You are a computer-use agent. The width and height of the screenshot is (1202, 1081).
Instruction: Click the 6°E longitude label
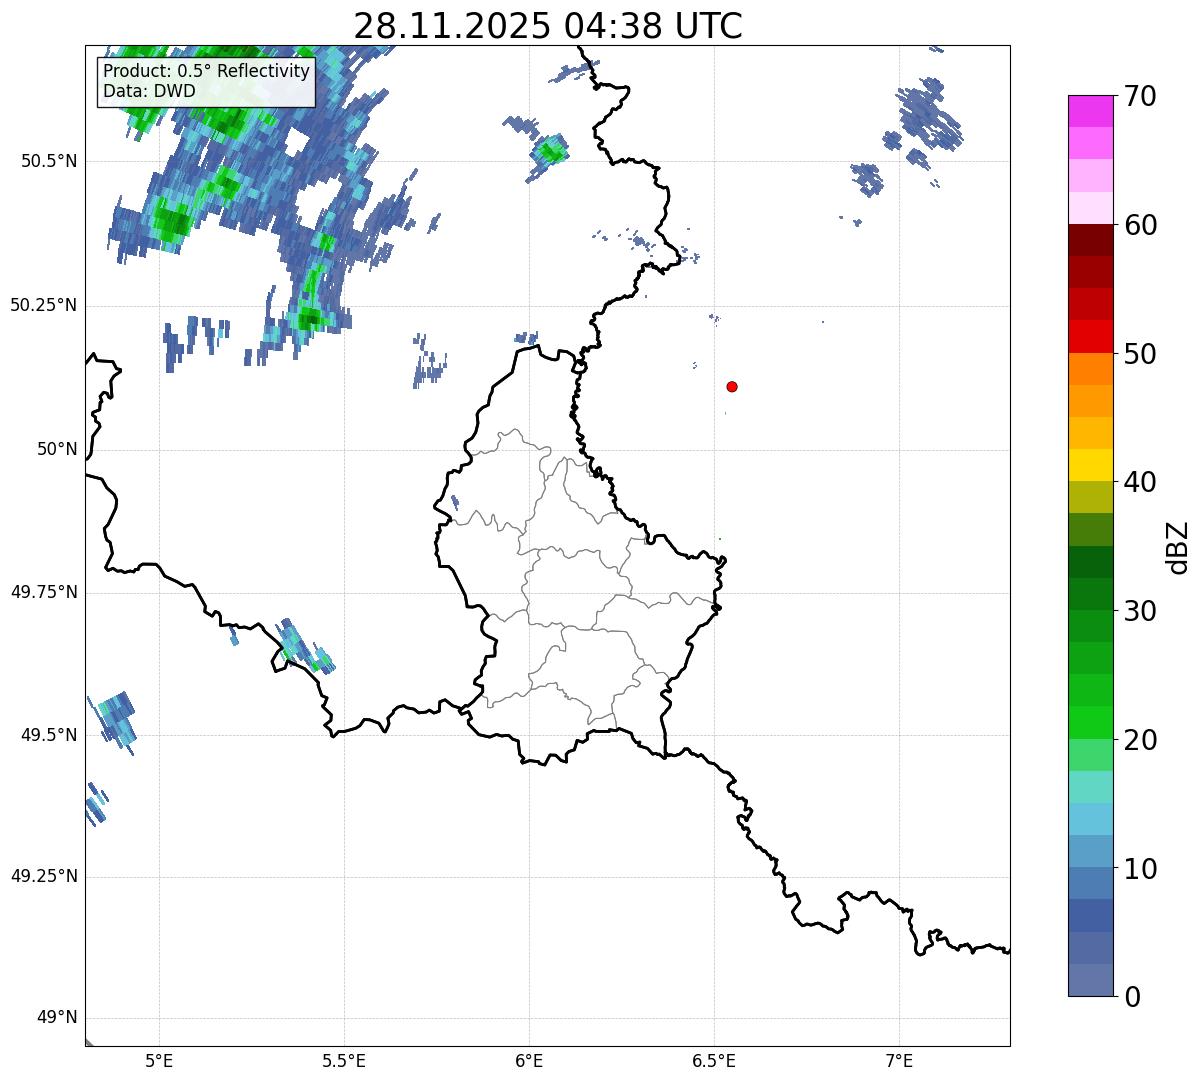pos(529,1060)
